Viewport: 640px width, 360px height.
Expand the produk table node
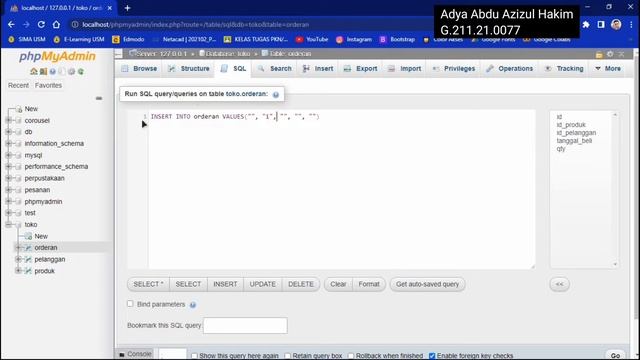coord(18,271)
